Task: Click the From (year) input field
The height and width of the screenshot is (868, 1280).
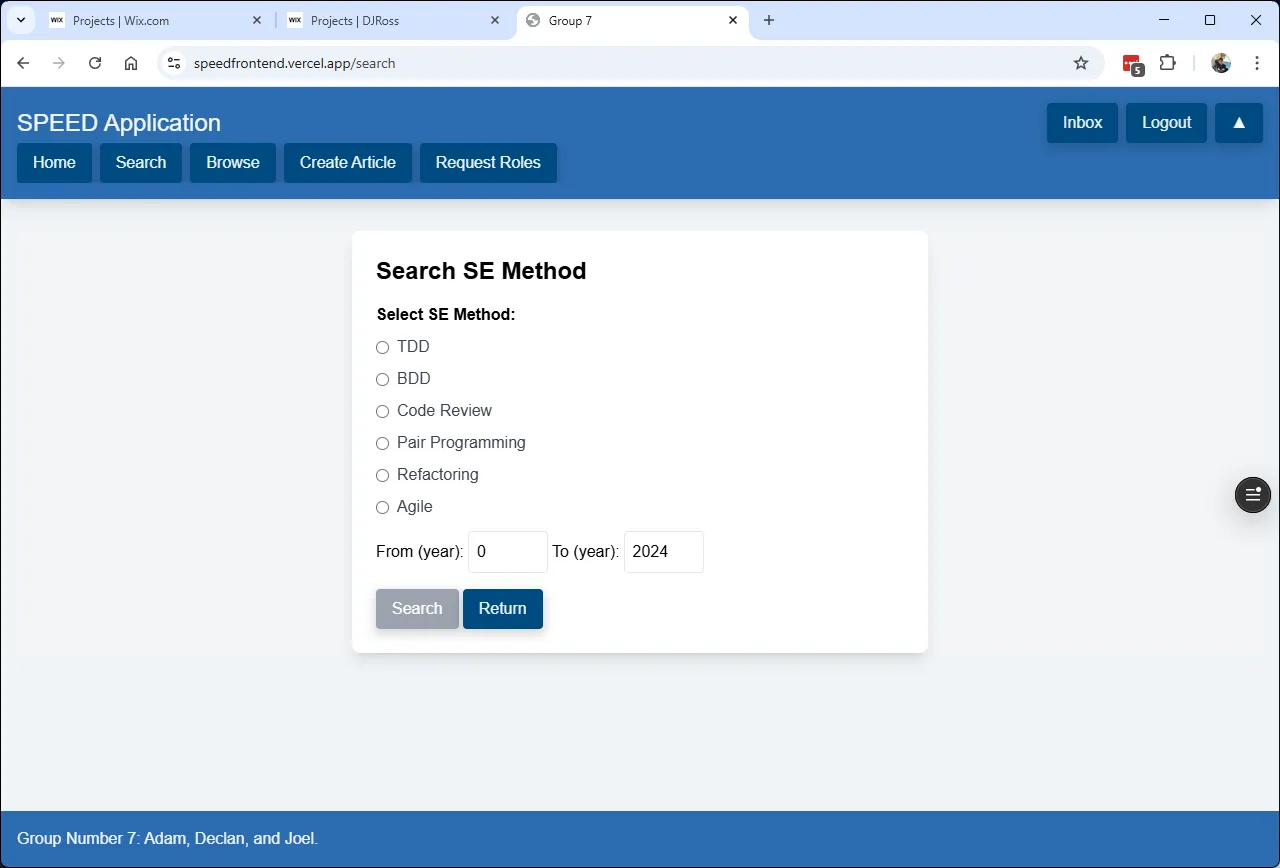Action: coord(508,552)
